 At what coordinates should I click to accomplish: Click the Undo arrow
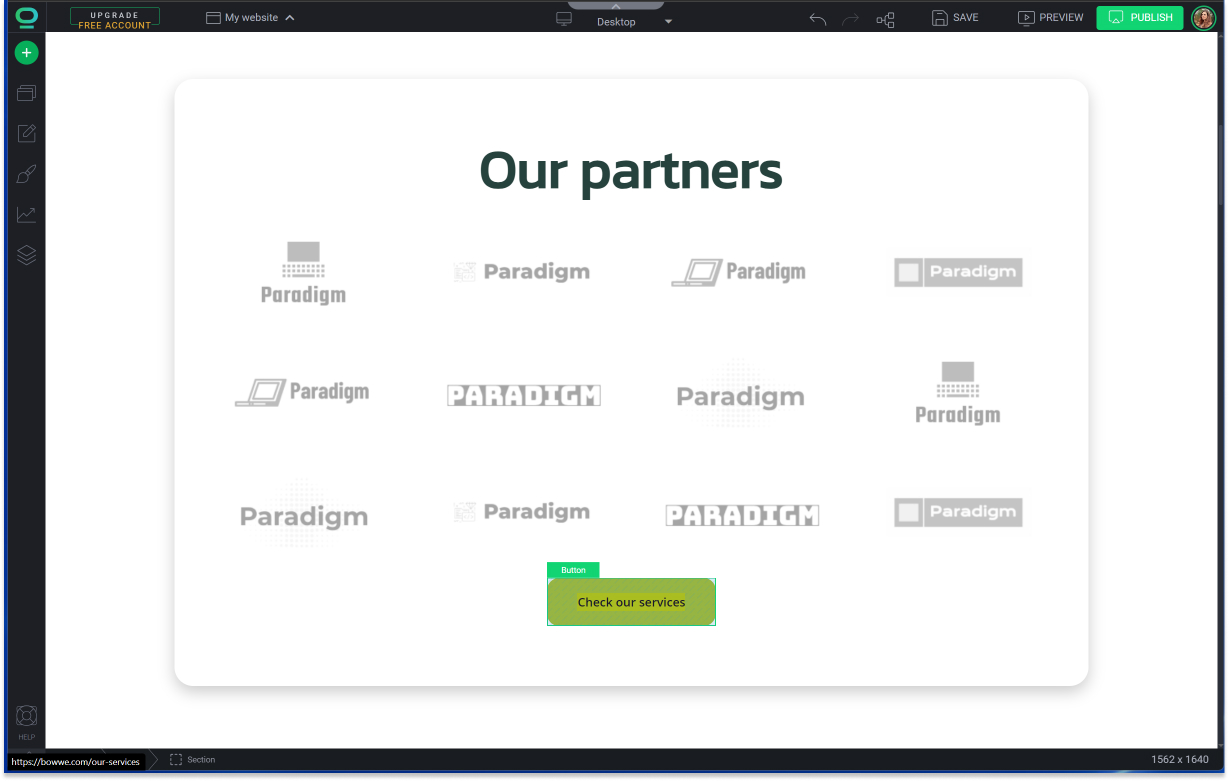818,18
